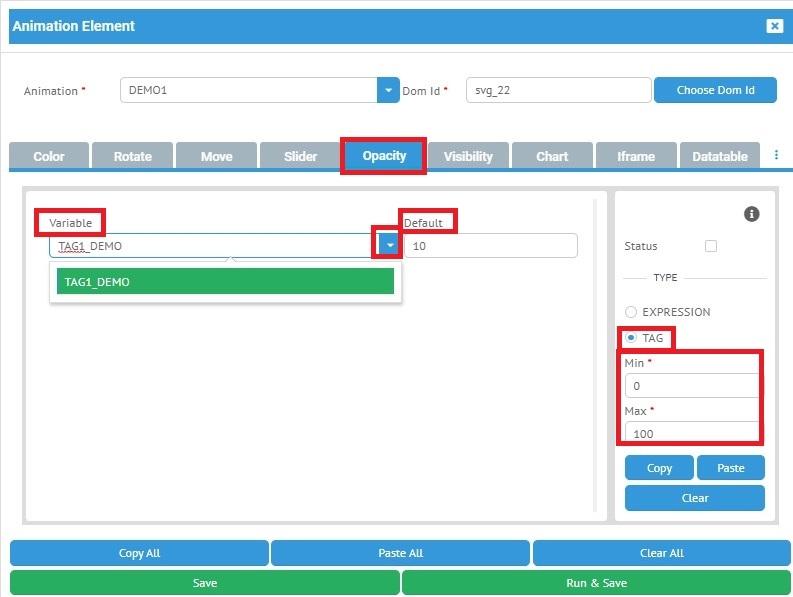Open the Color tab
The width and height of the screenshot is (793, 597).
click(x=49, y=156)
